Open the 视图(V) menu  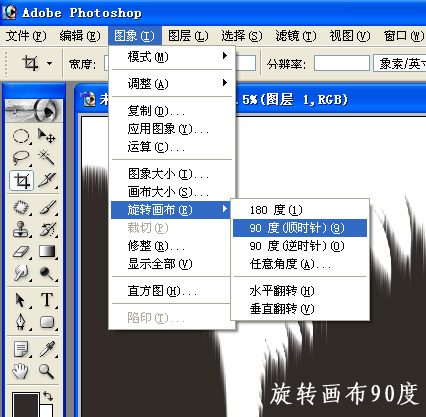(350, 36)
